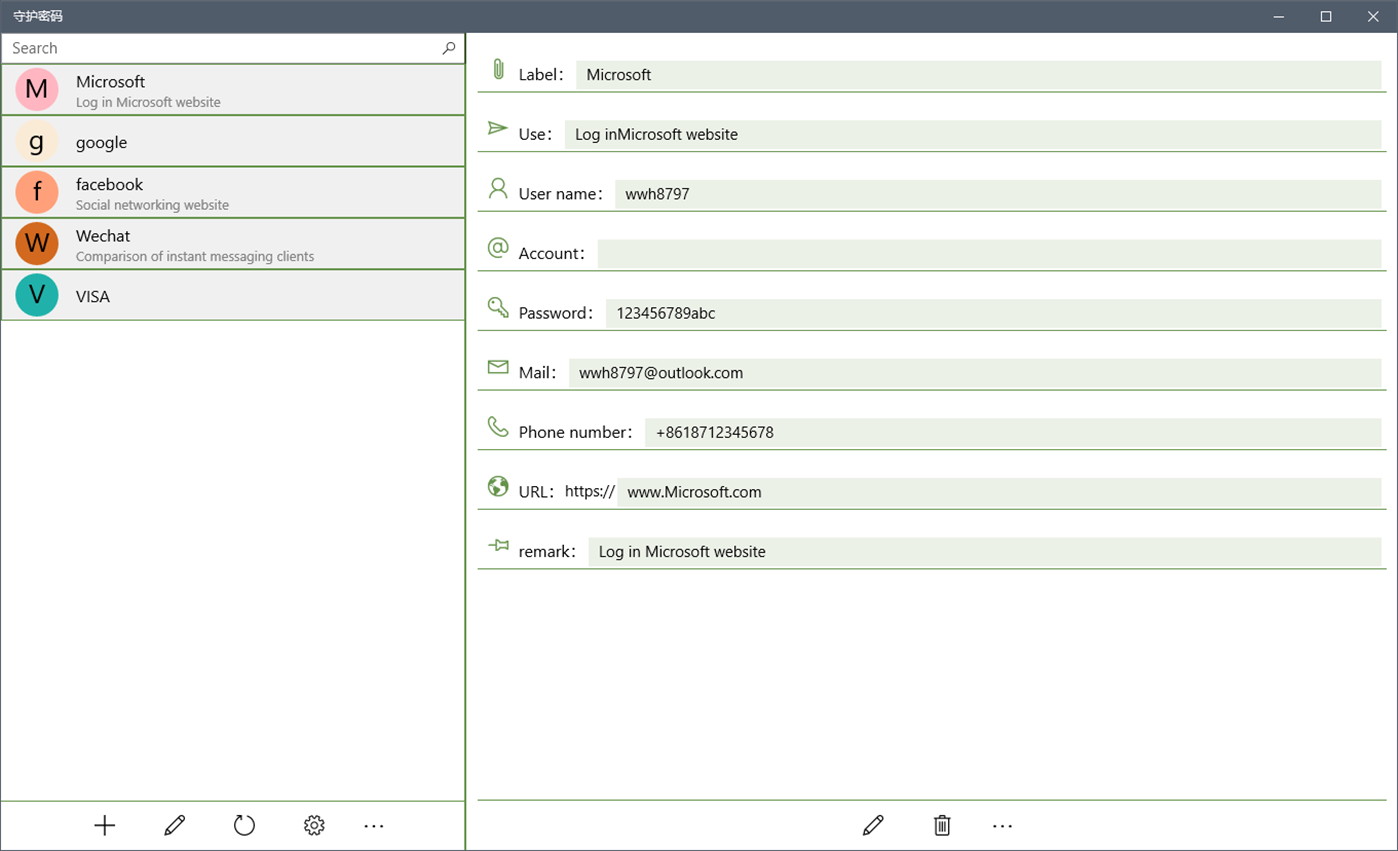Click the key icon beside Password

(x=498, y=307)
